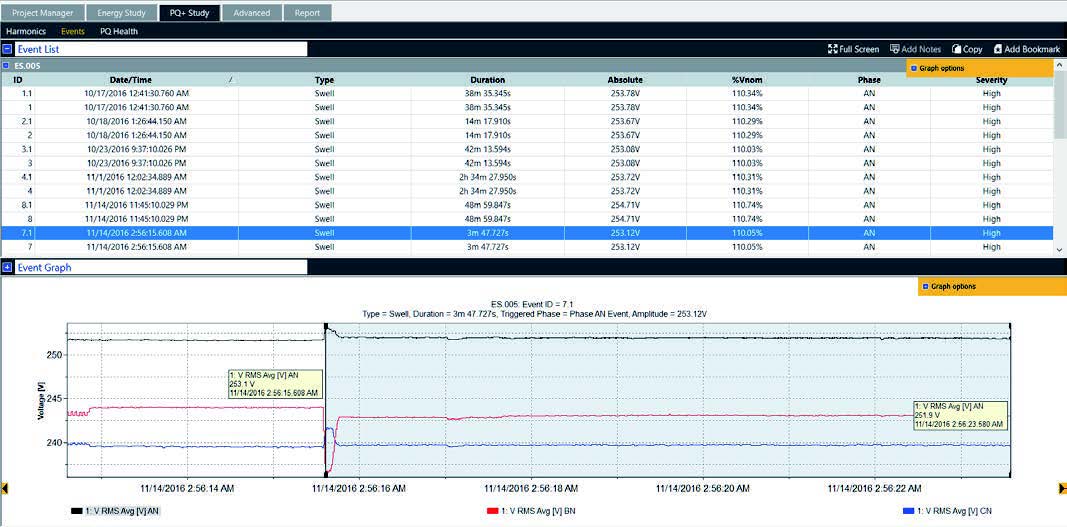
Task: Select event row with ID 3.1
Action: click(x=527, y=149)
